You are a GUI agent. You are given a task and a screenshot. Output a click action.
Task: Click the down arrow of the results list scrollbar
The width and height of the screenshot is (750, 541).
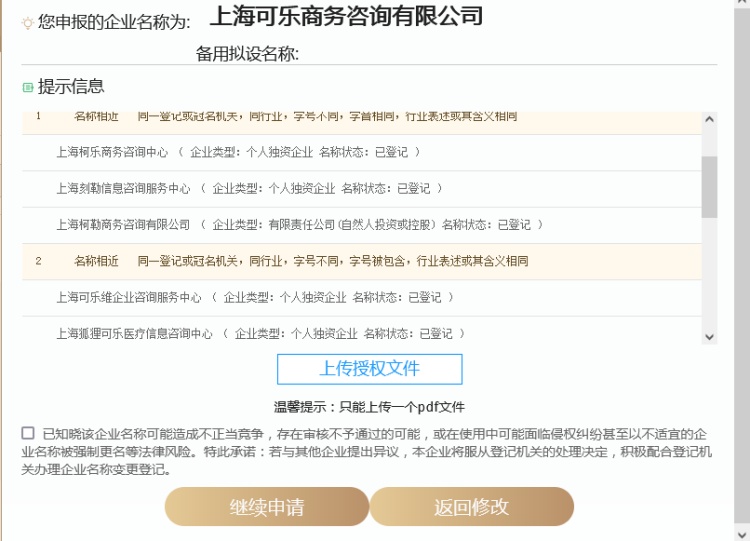[710, 337]
